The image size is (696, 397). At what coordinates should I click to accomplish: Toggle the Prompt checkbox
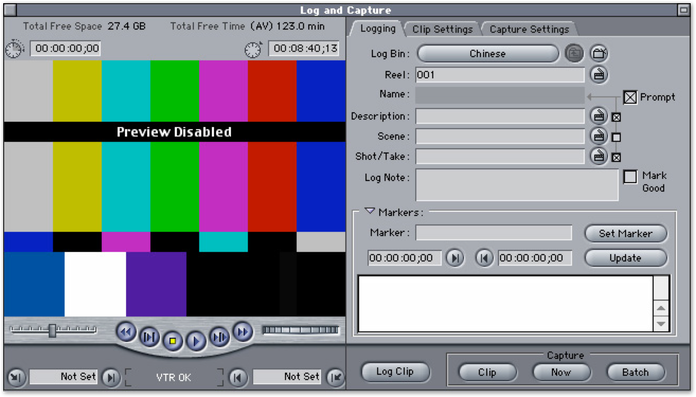coord(630,97)
